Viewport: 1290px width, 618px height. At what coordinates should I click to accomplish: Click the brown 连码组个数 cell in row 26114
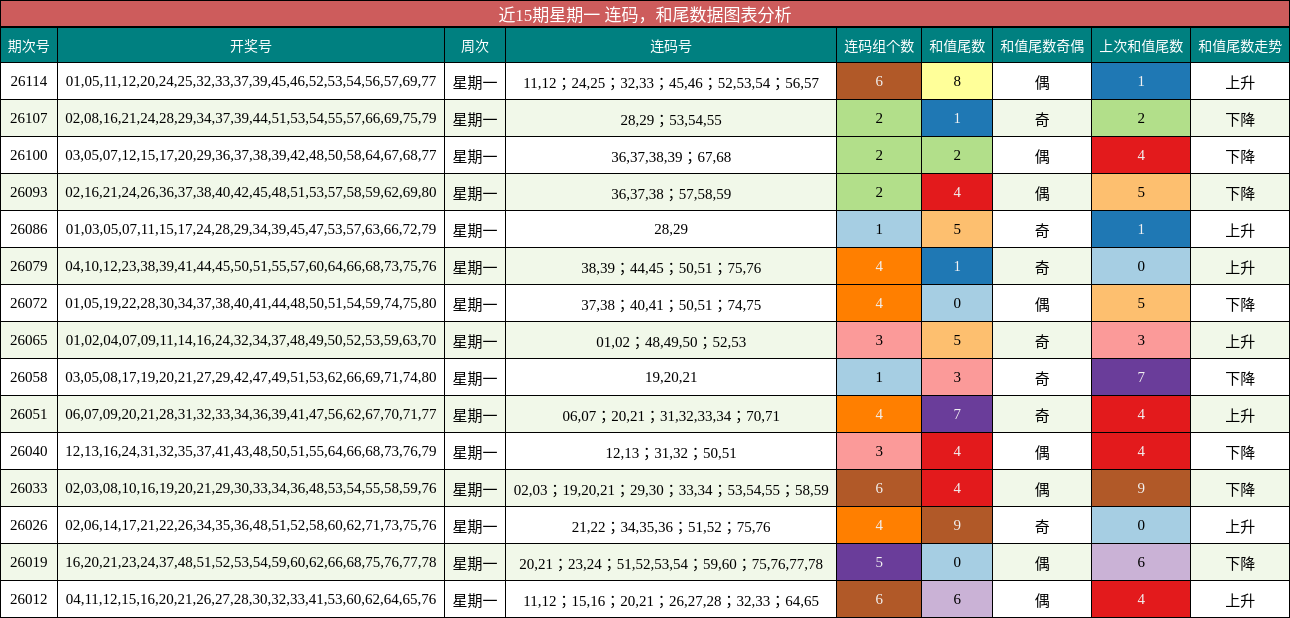tap(879, 81)
